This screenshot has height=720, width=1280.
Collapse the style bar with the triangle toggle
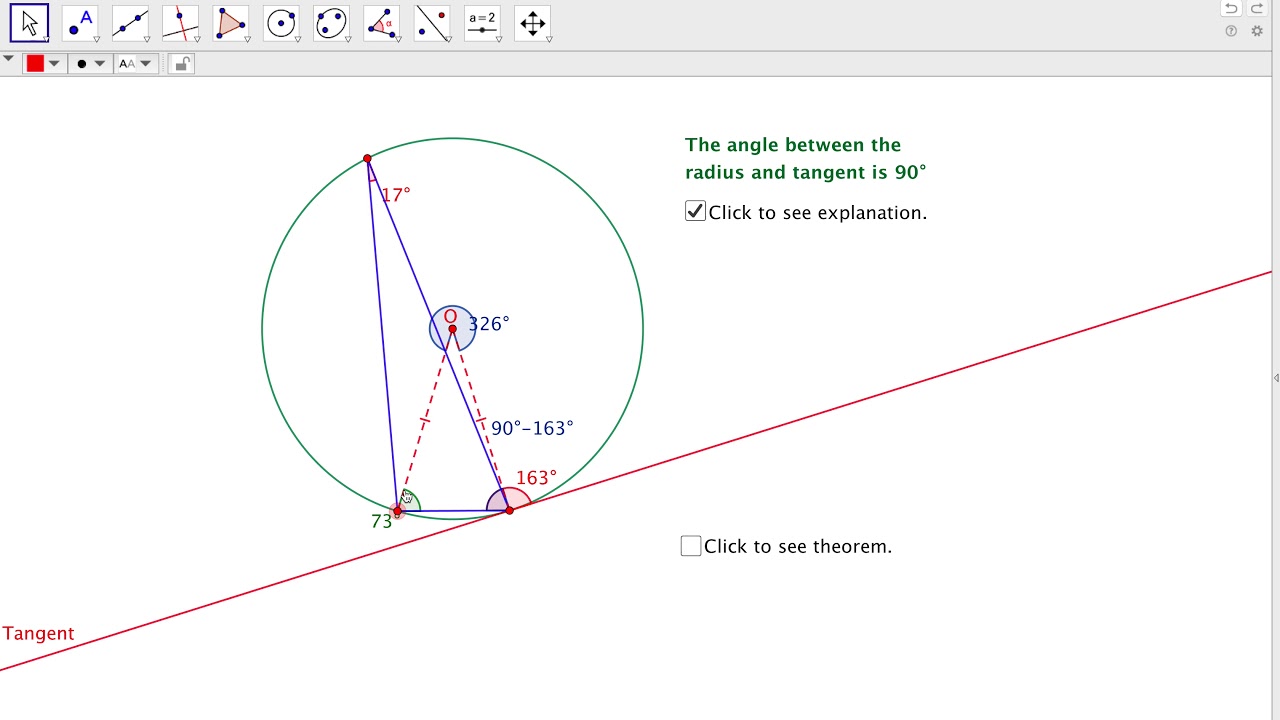pos(9,60)
